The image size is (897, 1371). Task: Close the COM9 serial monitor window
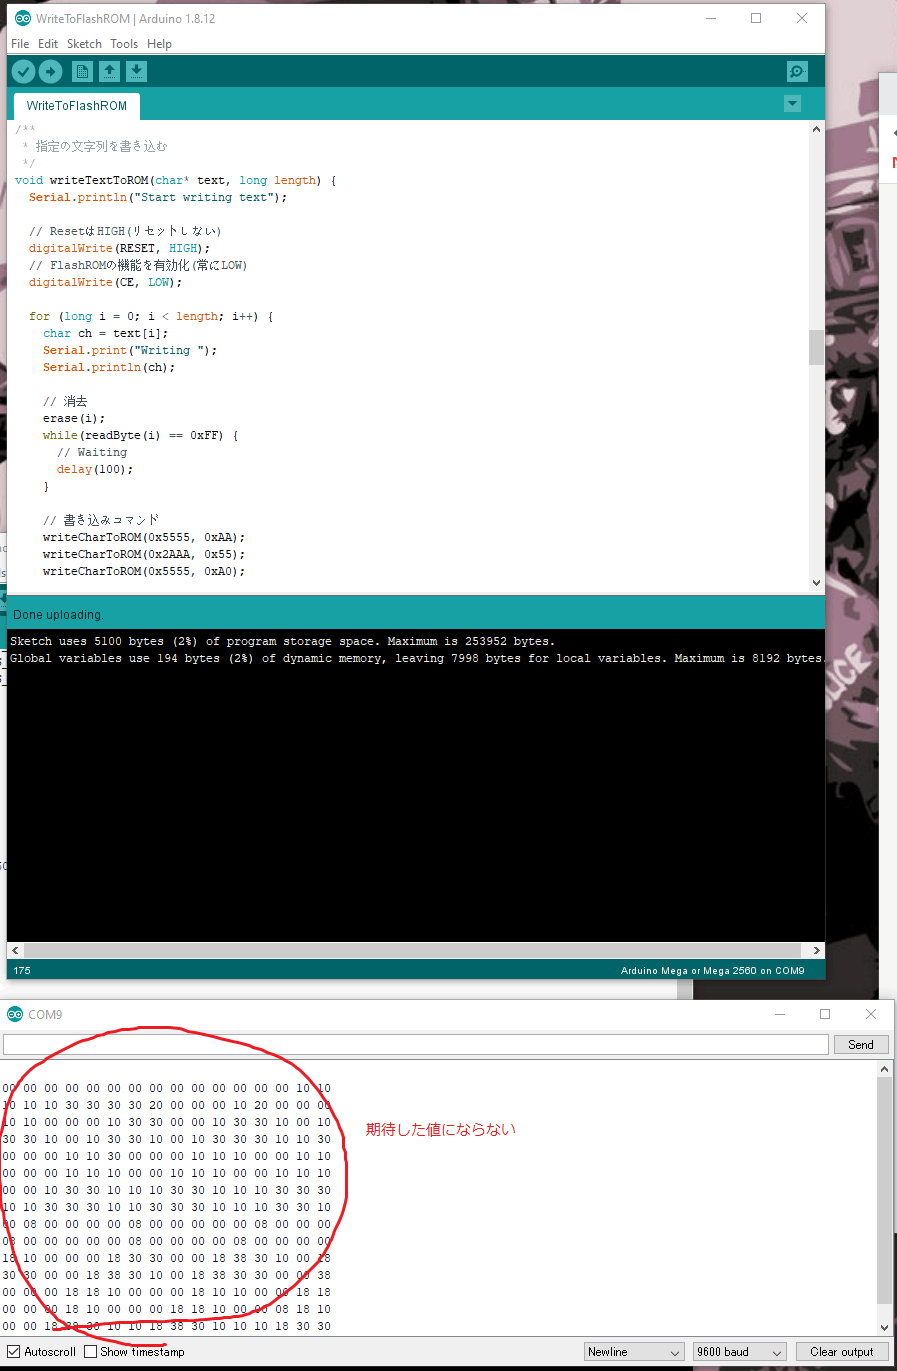pos(870,1014)
